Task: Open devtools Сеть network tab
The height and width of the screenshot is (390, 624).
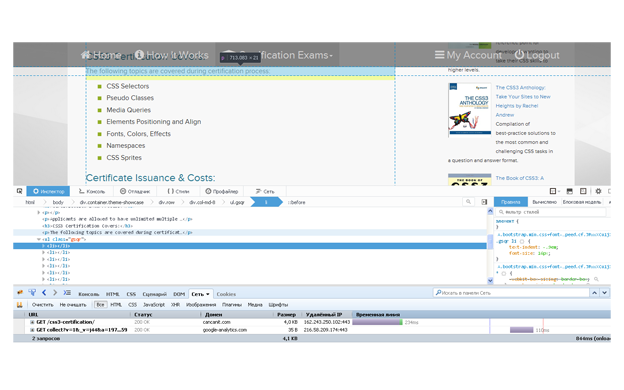Action: 265,191
